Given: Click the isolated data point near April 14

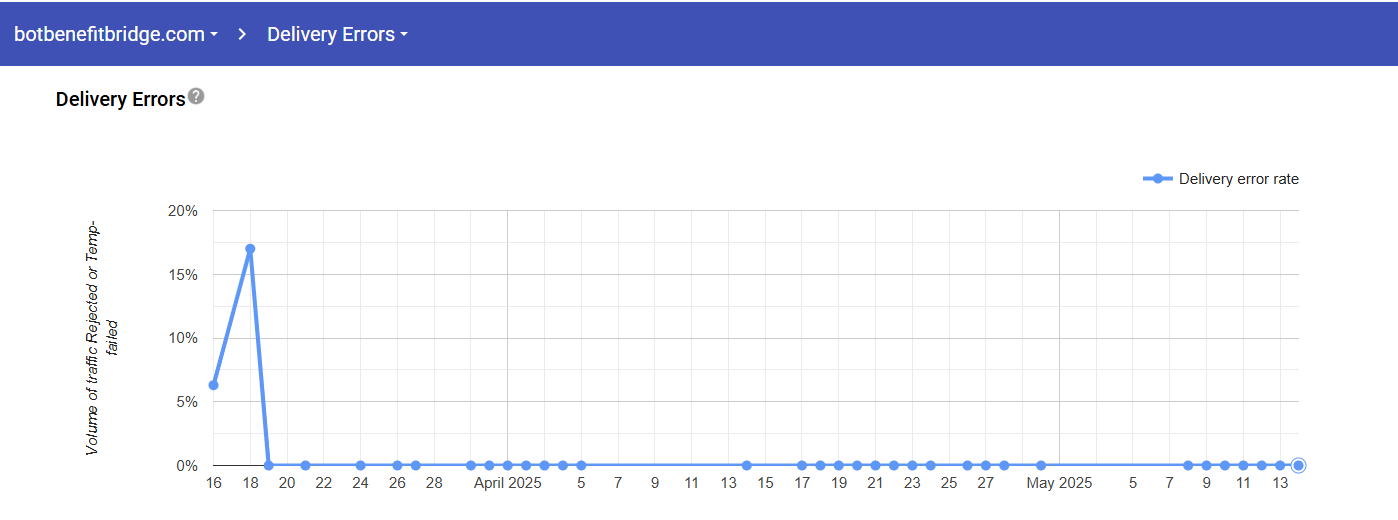Looking at the screenshot, I should point(747,465).
